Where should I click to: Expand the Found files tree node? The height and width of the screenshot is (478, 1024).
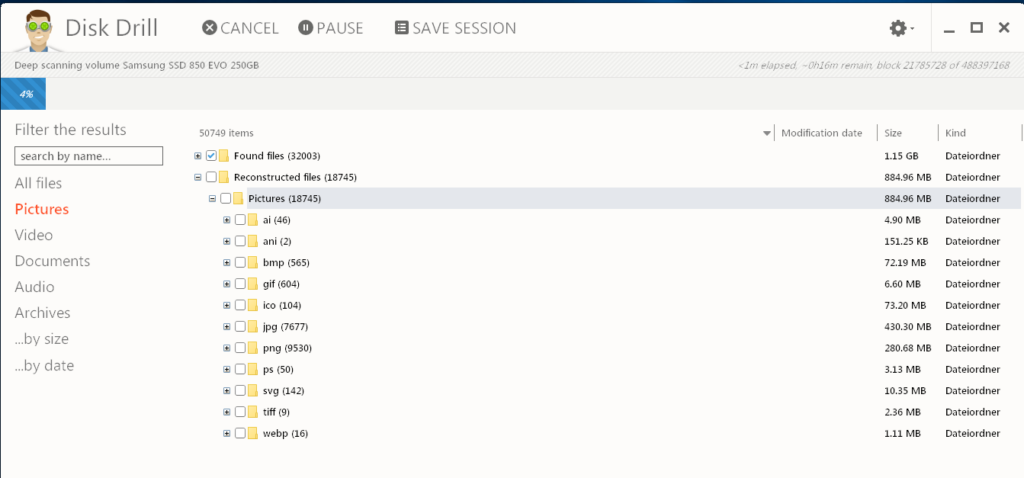coord(198,156)
